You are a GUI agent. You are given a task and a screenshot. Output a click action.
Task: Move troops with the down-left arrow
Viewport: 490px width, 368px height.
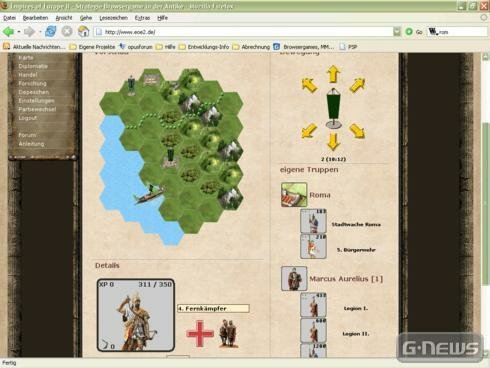pyautogui.click(x=309, y=130)
